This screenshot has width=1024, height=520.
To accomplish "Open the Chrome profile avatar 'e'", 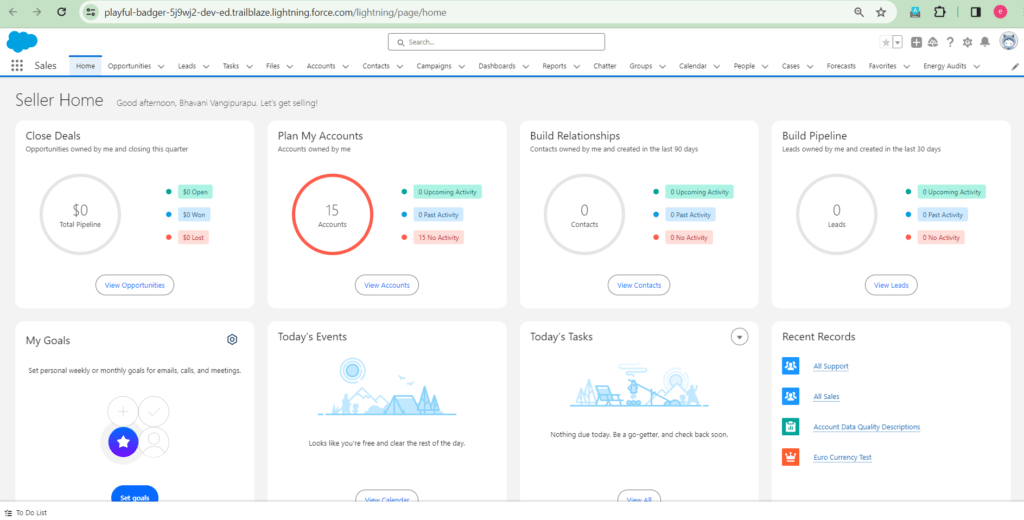I will click(1000, 12).
